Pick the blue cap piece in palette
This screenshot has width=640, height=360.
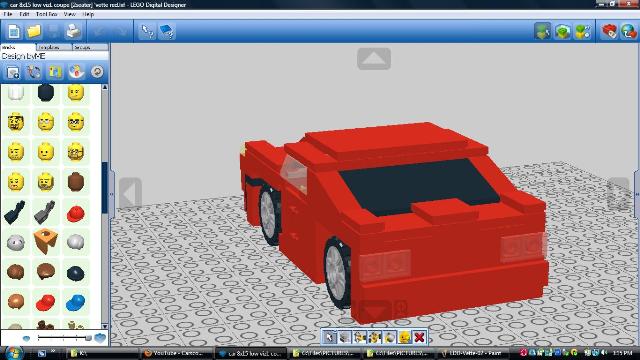76,302
